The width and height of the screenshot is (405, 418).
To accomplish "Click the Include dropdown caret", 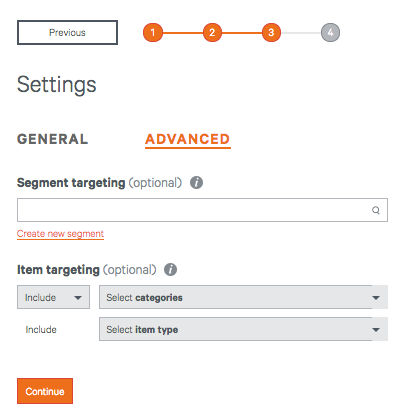I will (78, 298).
